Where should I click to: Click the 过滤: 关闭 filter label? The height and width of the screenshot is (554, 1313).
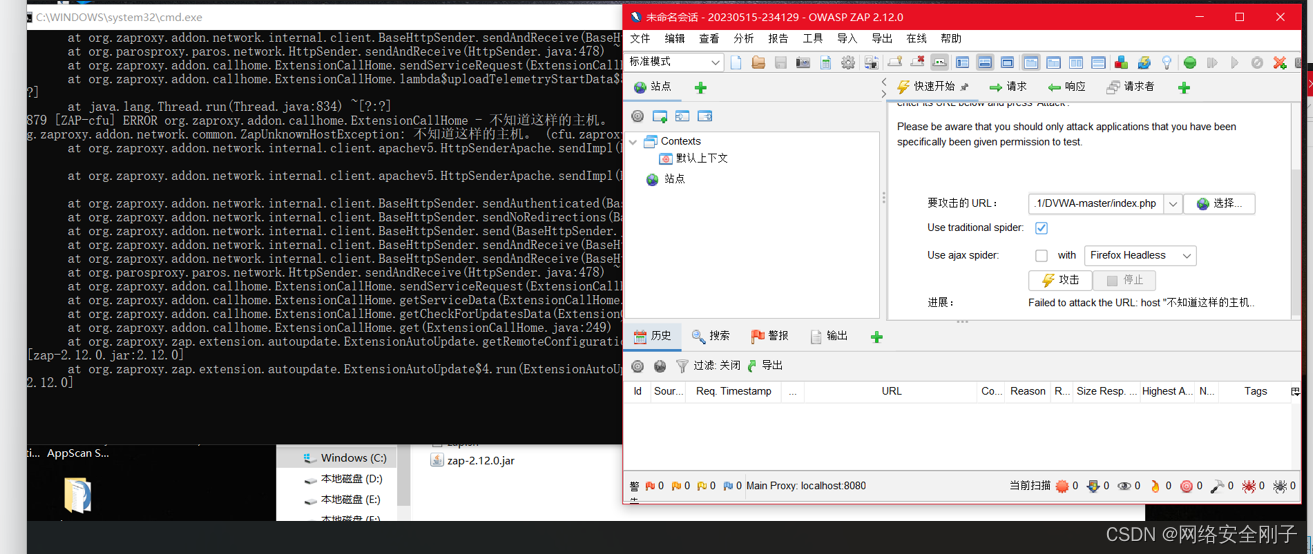717,366
